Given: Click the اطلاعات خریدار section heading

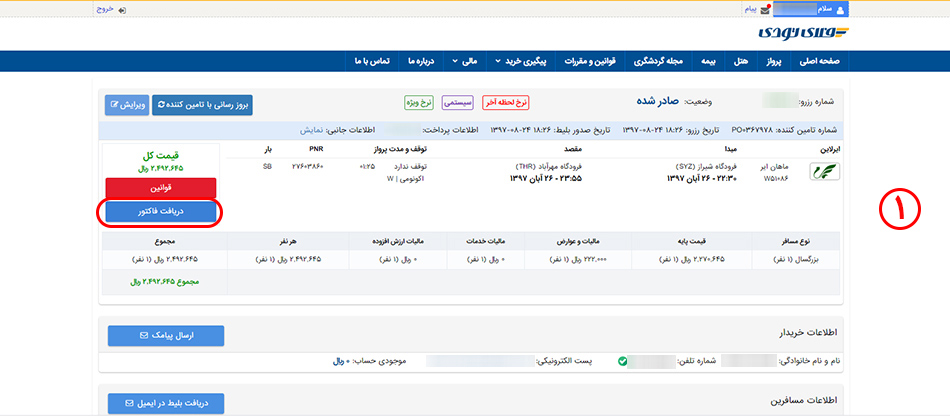Looking at the screenshot, I should point(807,333).
